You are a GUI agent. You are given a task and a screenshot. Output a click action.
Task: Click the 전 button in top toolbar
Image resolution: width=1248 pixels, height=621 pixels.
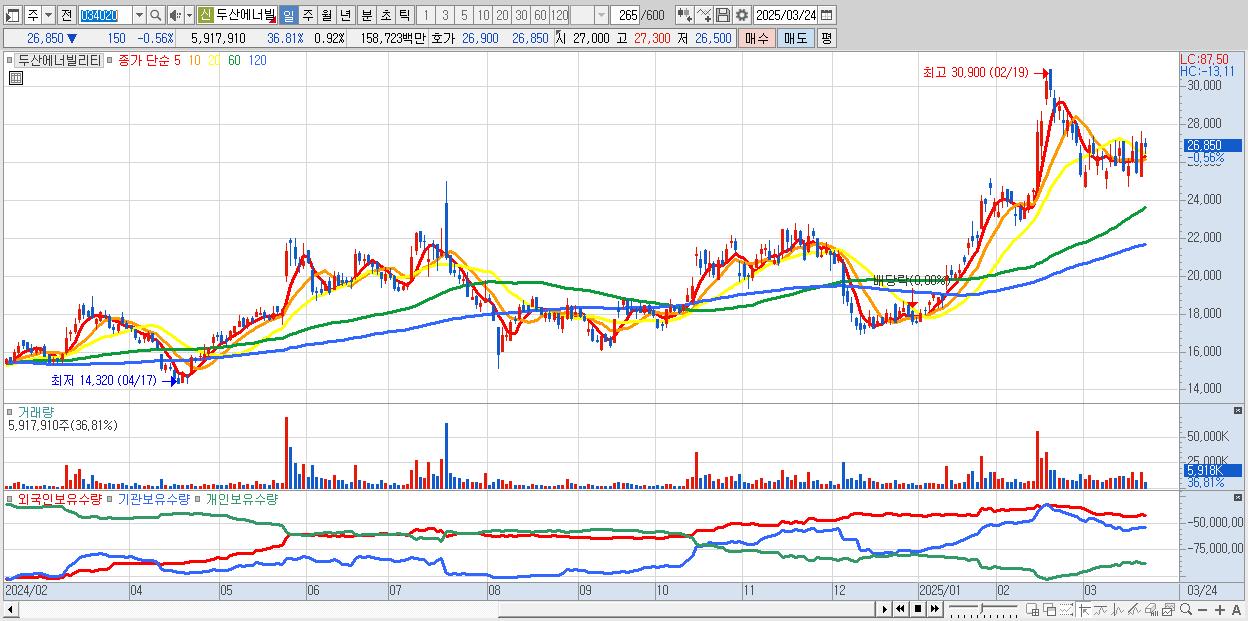pyautogui.click(x=66, y=15)
